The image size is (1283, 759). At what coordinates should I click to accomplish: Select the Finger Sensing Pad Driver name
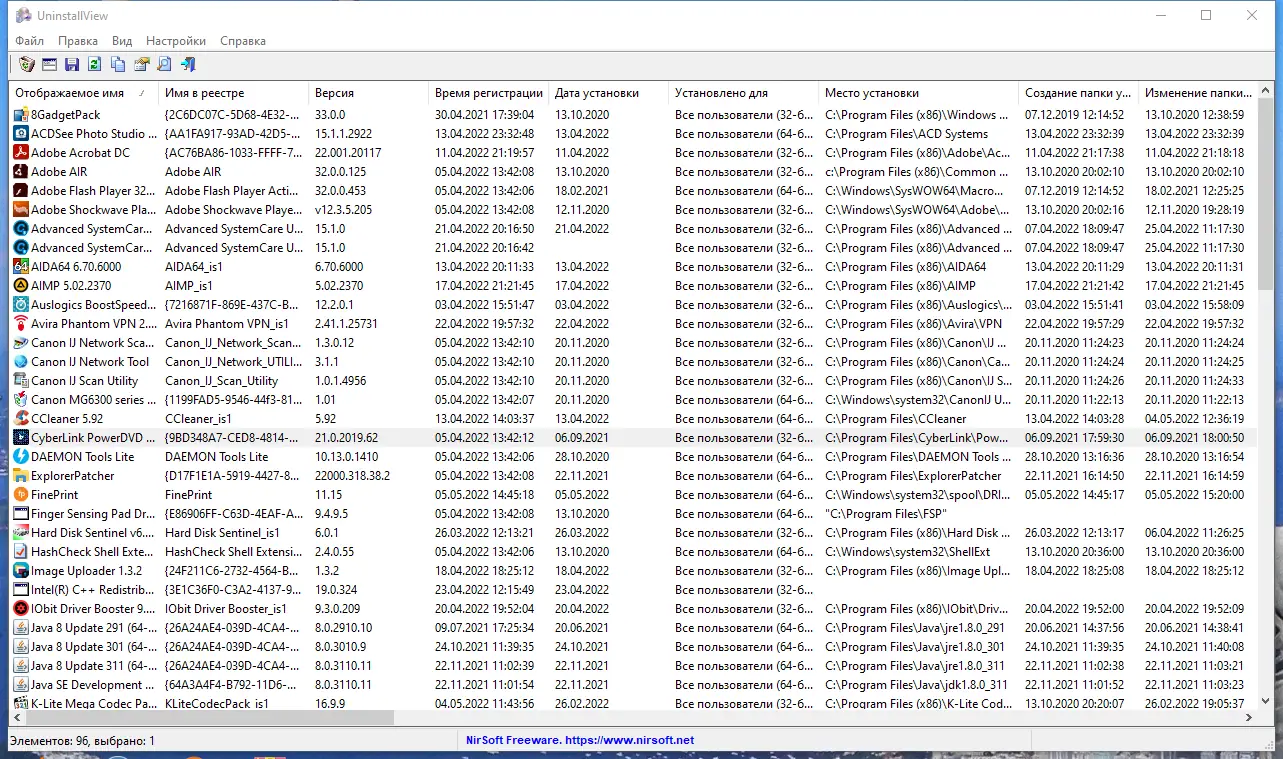[94, 514]
